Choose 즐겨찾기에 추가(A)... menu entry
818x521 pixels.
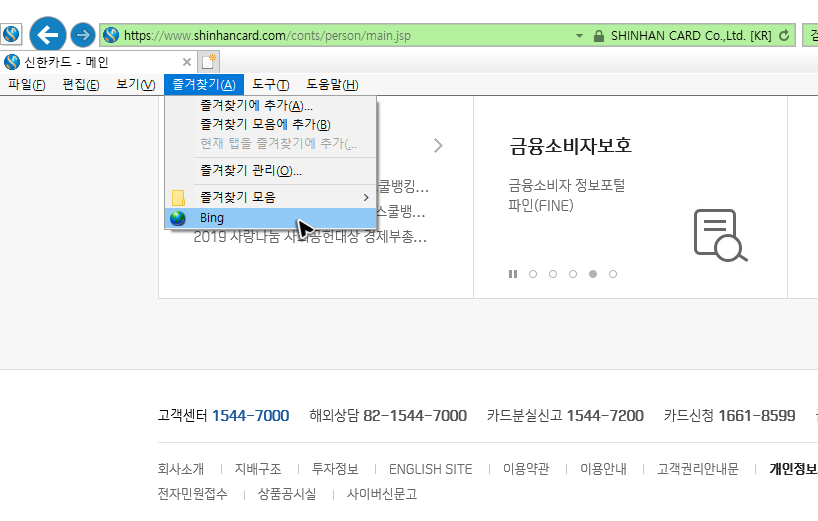271,105
